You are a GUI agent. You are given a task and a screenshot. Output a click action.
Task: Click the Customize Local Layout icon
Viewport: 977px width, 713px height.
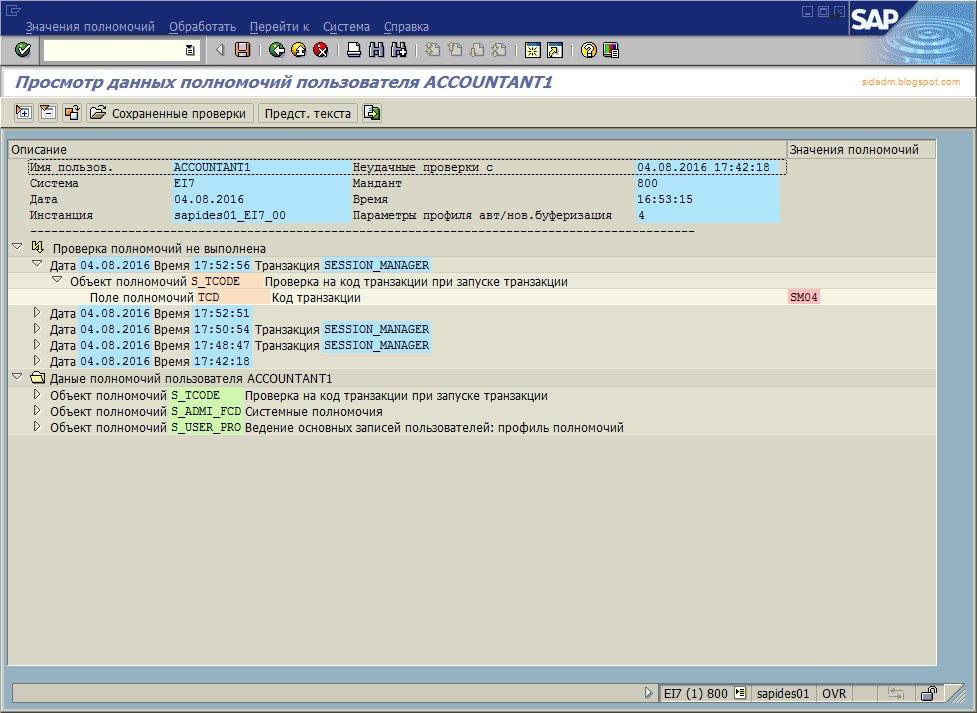tap(611, 50)
